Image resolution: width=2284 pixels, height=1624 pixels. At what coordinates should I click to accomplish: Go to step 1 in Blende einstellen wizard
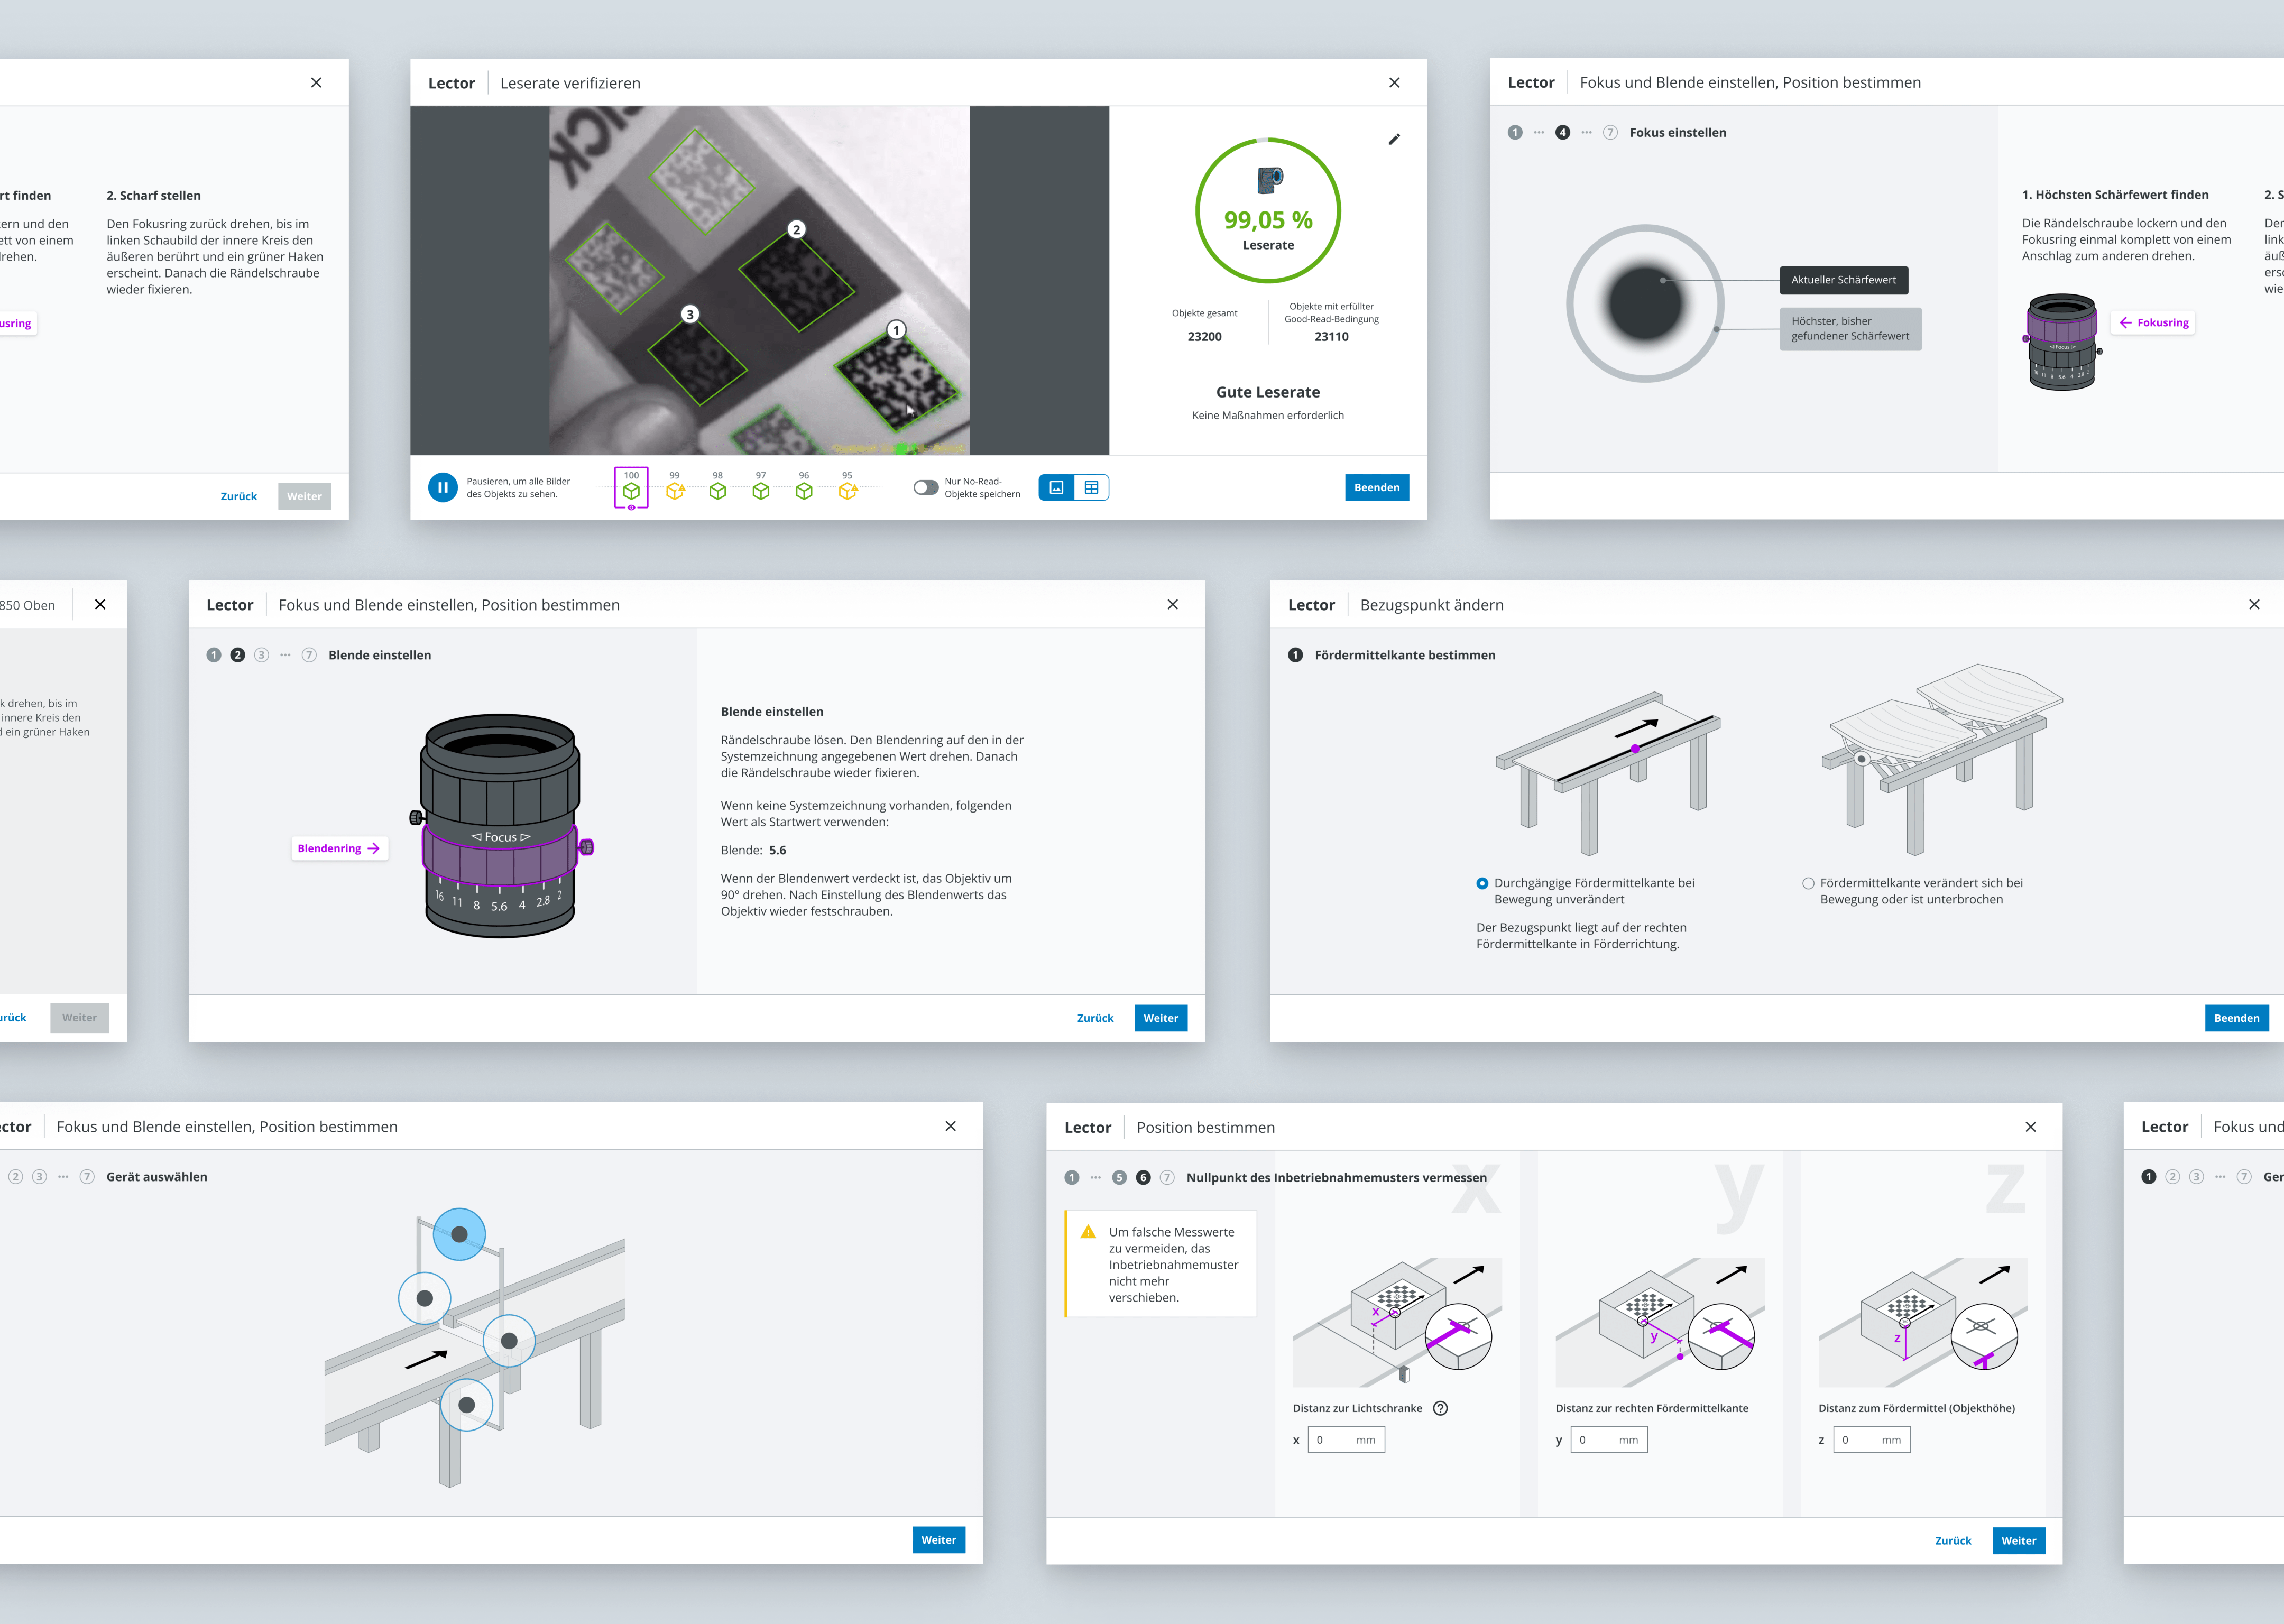coord(214,655)
